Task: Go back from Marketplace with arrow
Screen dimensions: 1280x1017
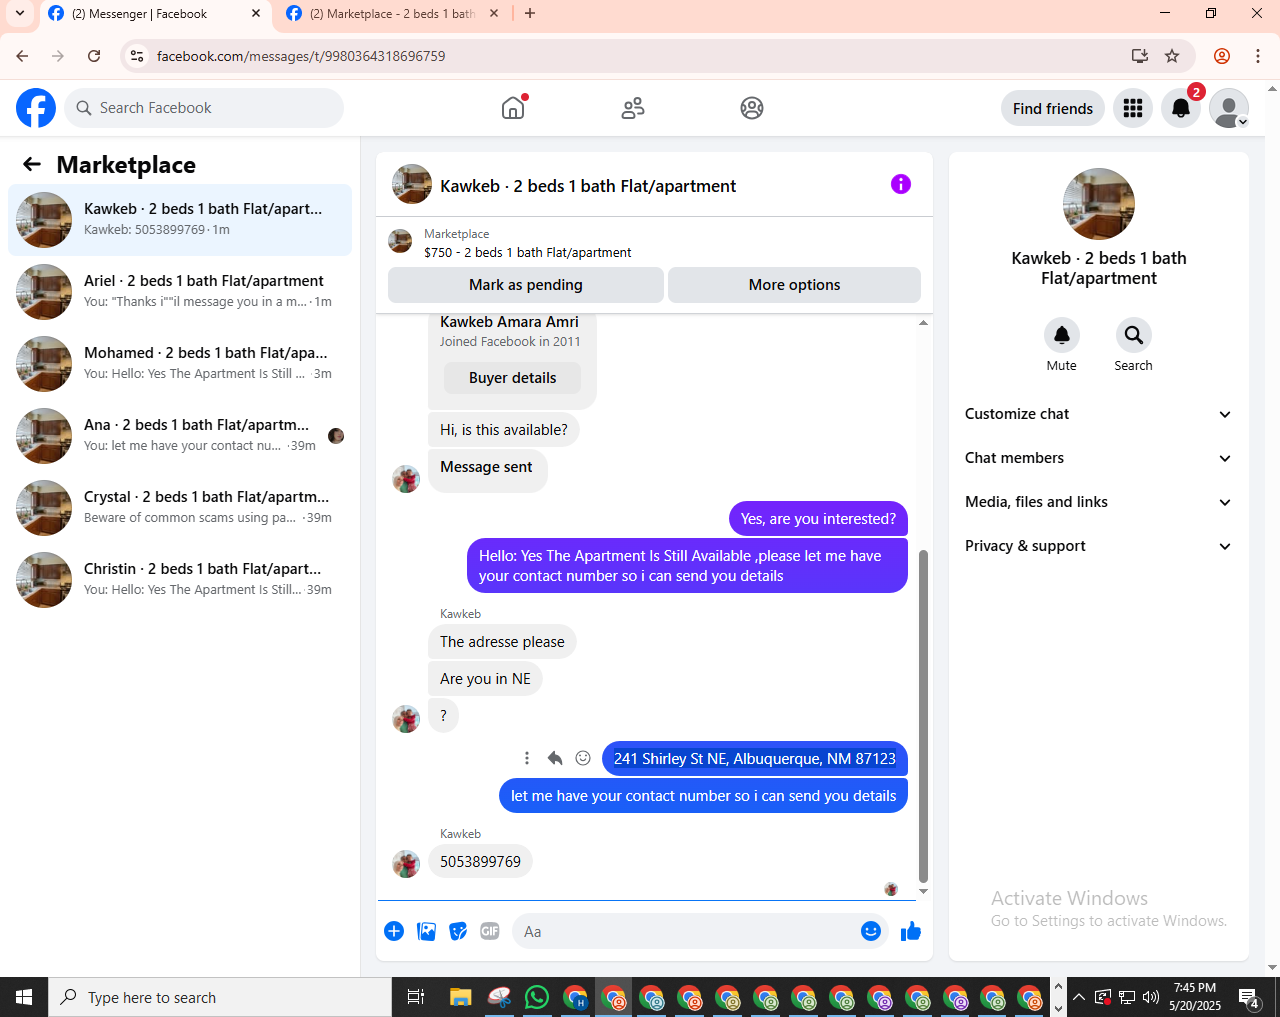Action: (32, 164)
